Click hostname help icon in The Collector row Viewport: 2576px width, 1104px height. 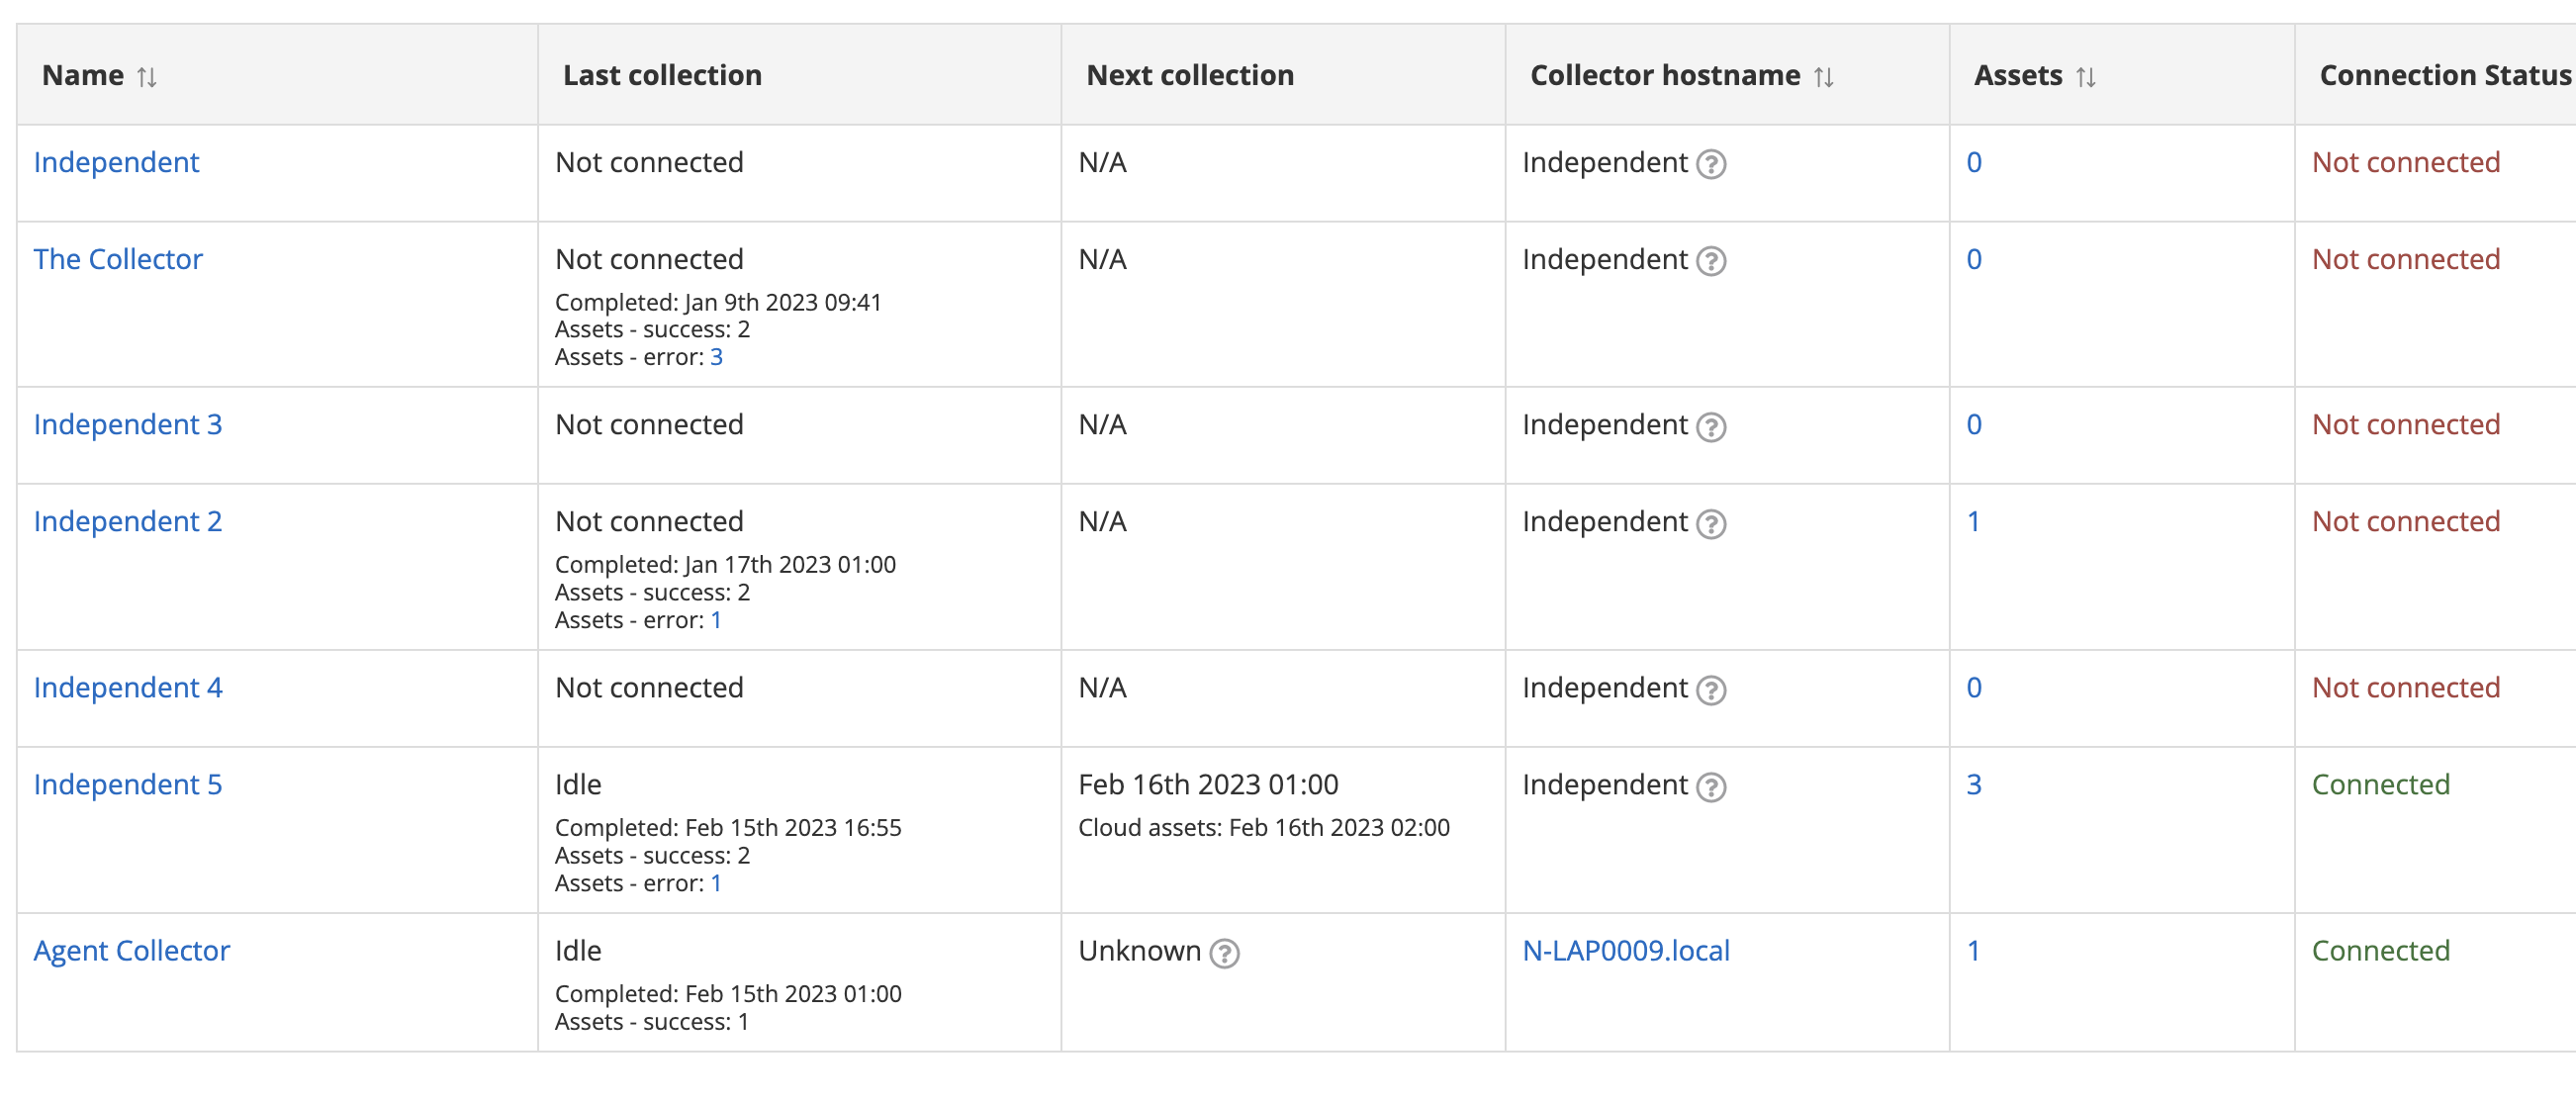click(1711, 261)
